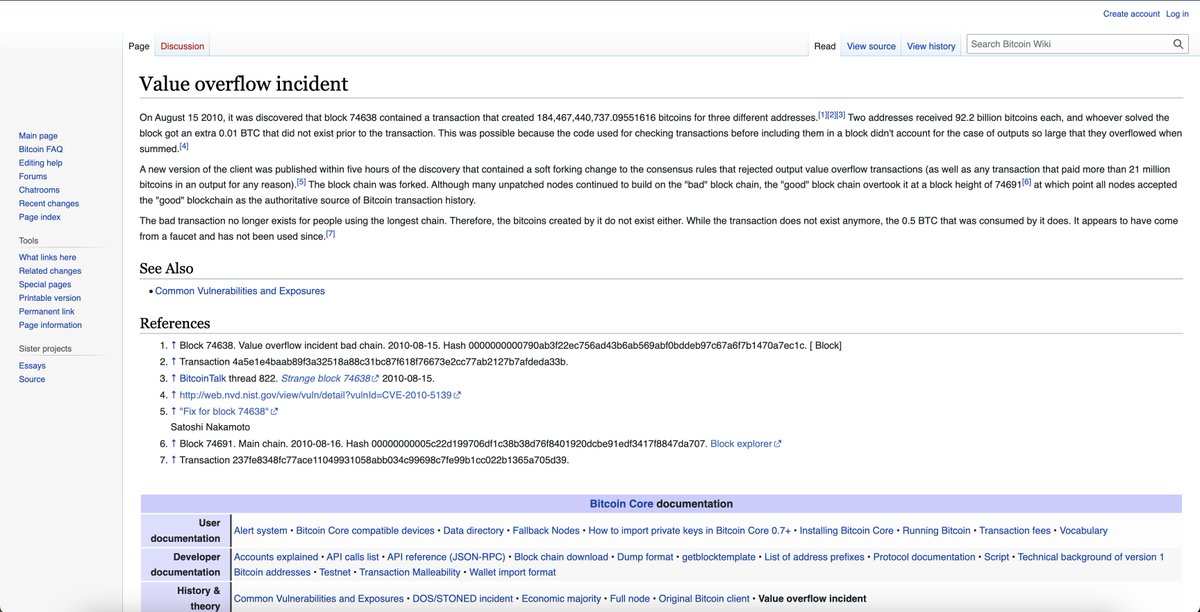Jump back via reference 7 up arrow
The height and width of the screenshot is (612, 1200).
pyautogui.click(x=173, y=460)
